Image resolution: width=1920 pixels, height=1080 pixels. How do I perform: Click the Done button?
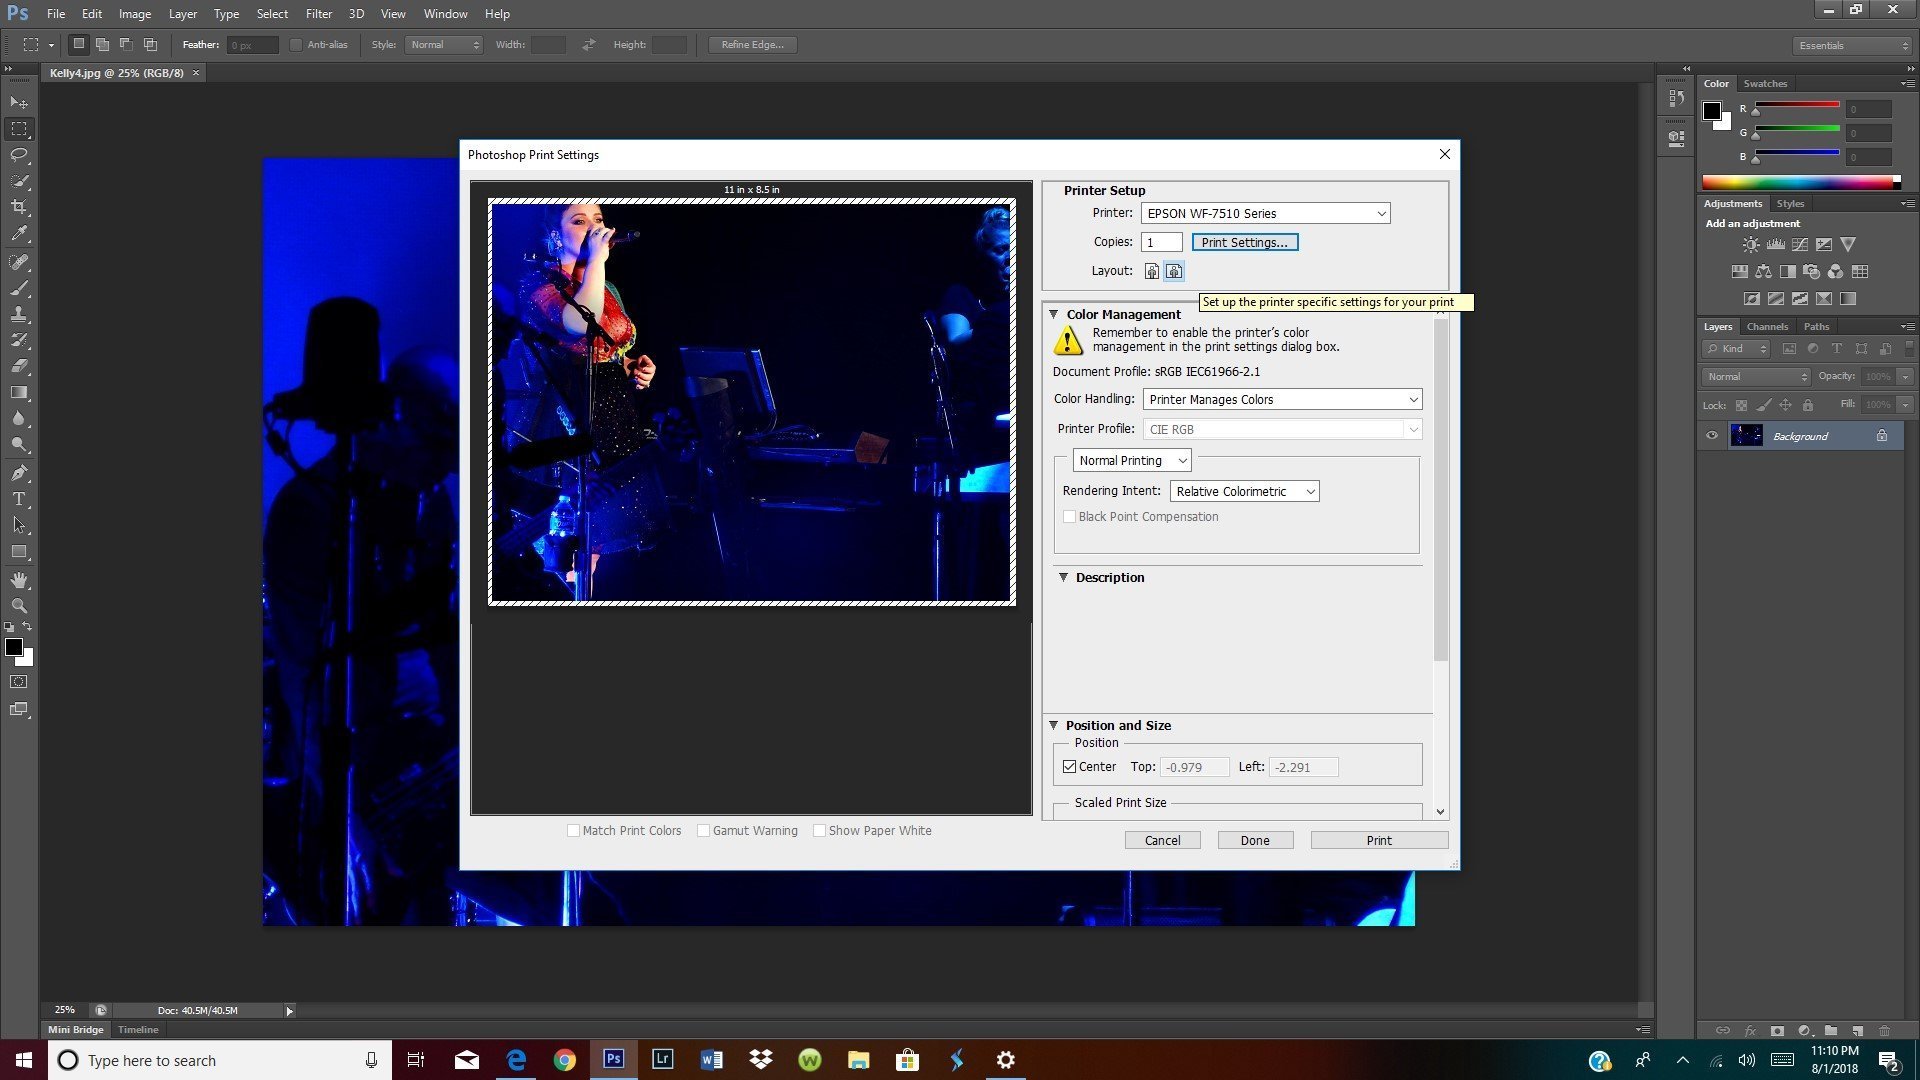coord(1255,841)
